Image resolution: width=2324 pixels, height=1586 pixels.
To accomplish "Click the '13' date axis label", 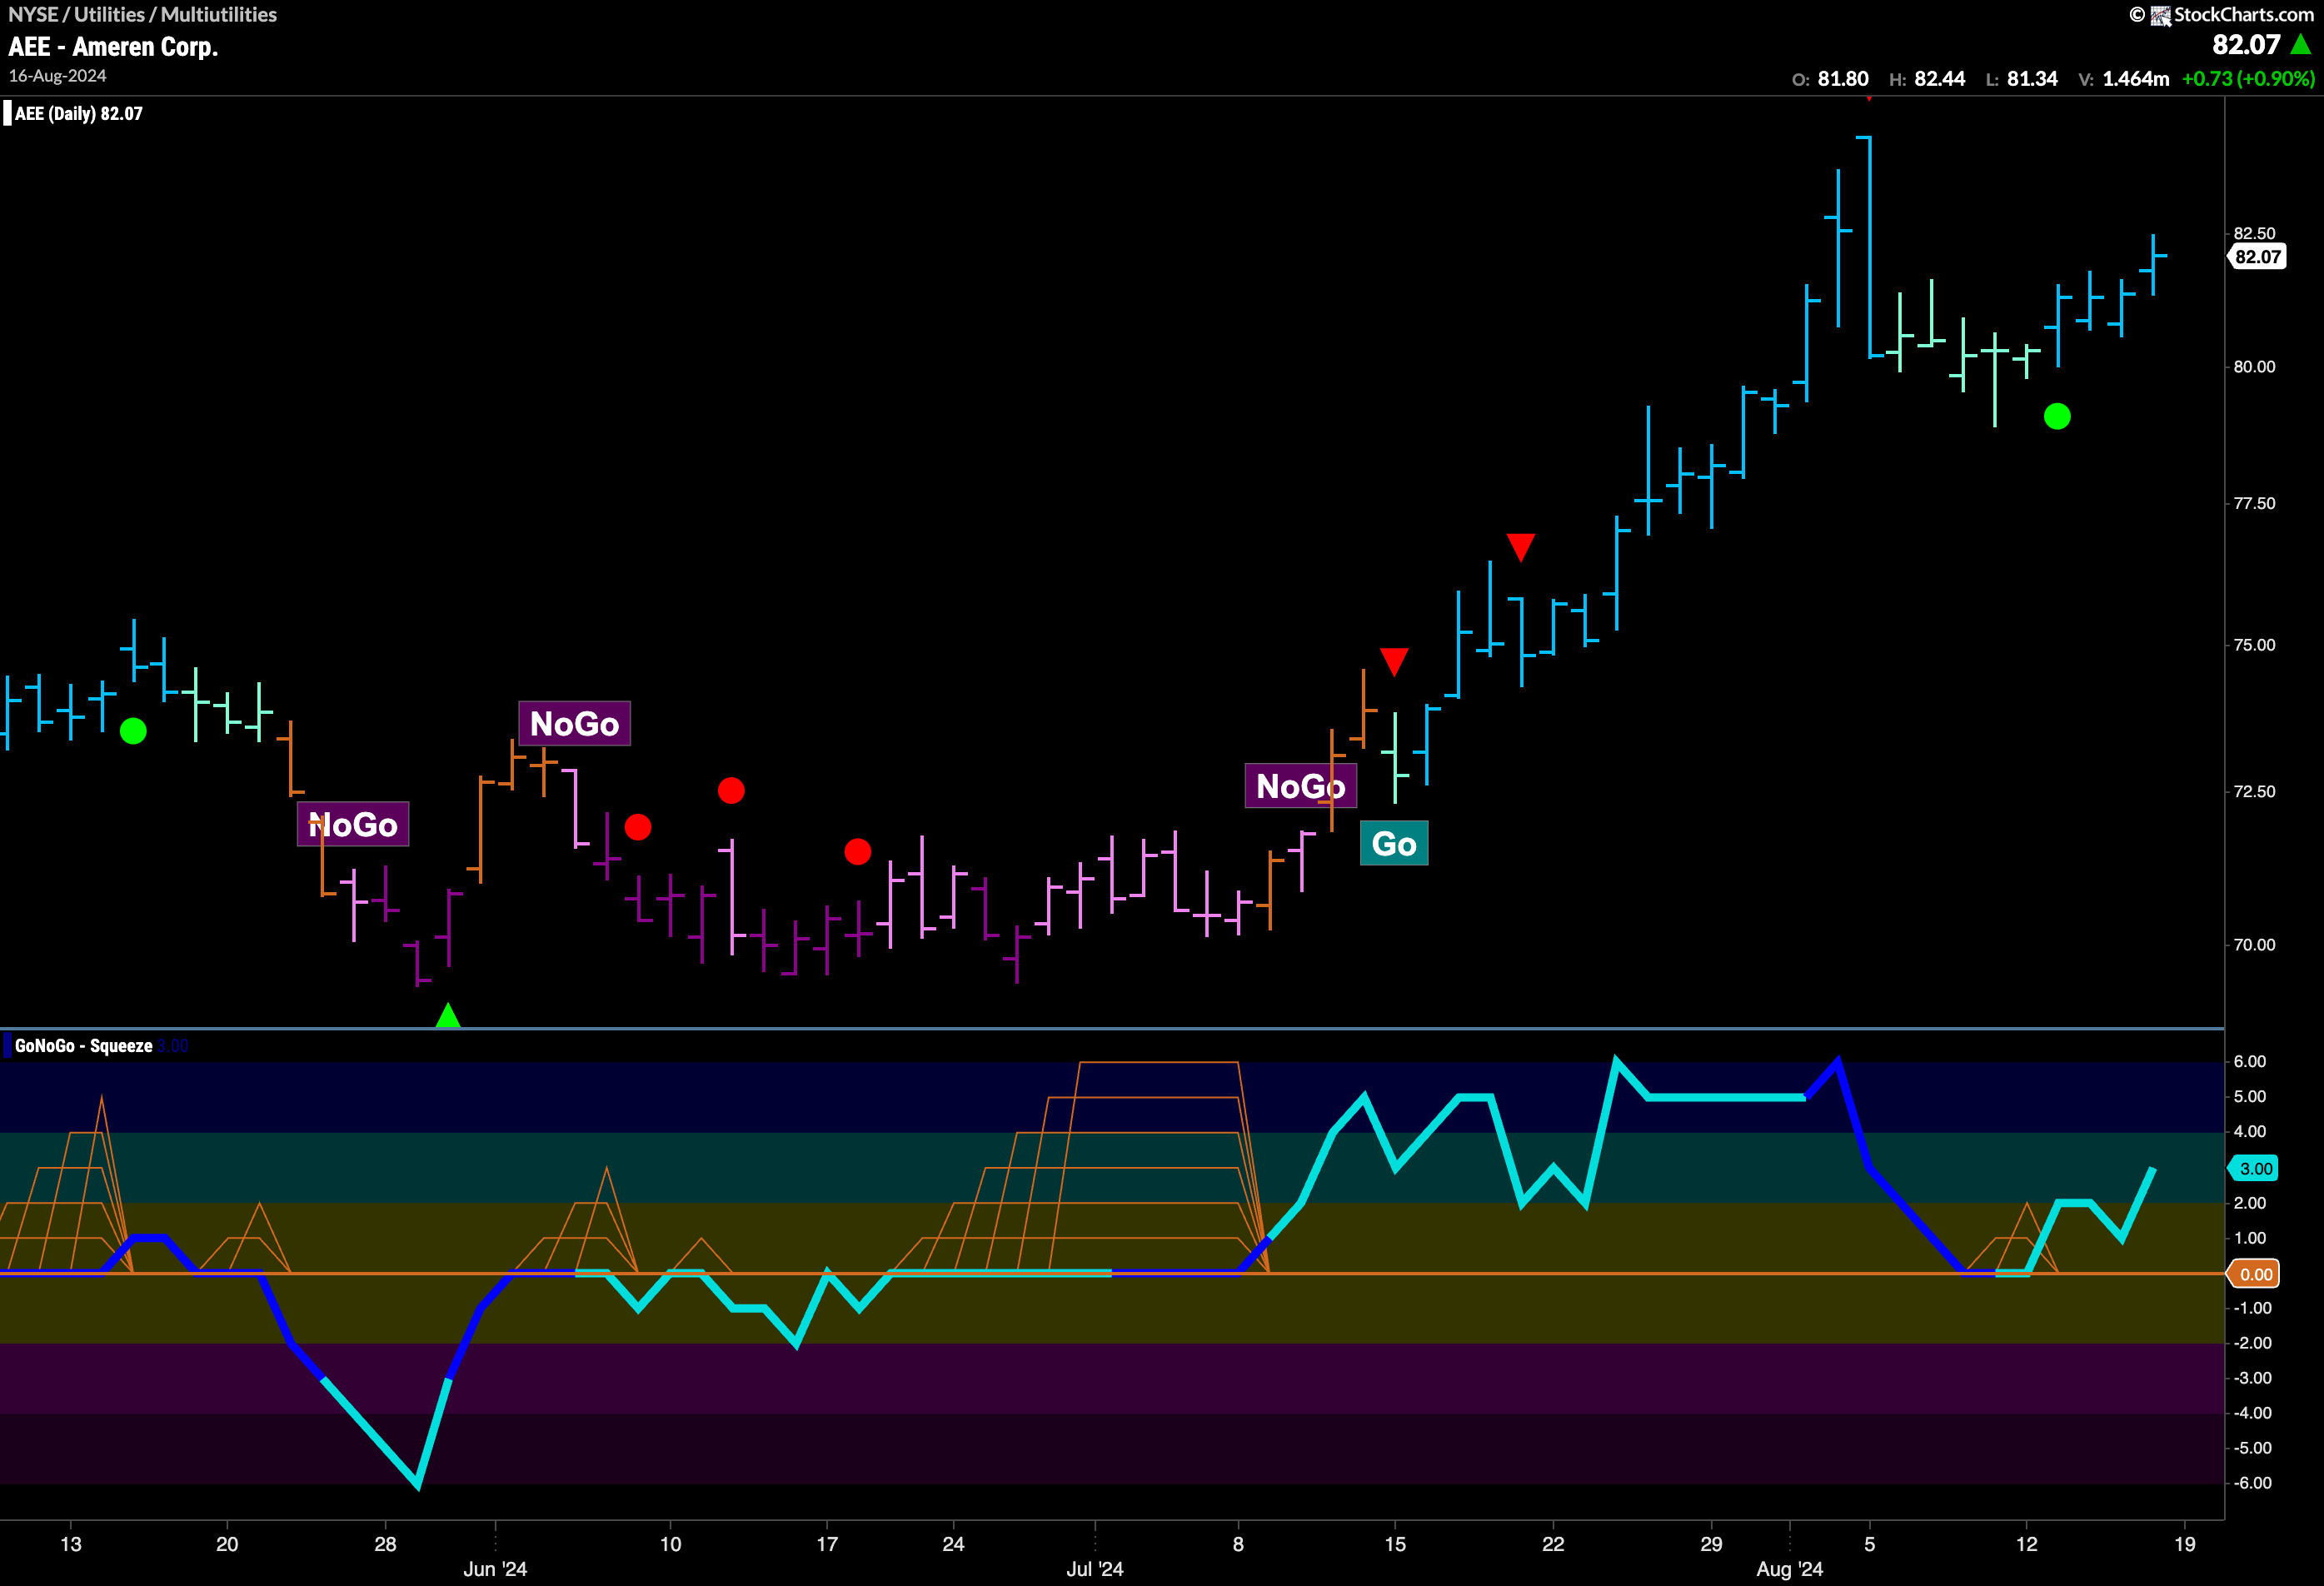I will 71,1544.
